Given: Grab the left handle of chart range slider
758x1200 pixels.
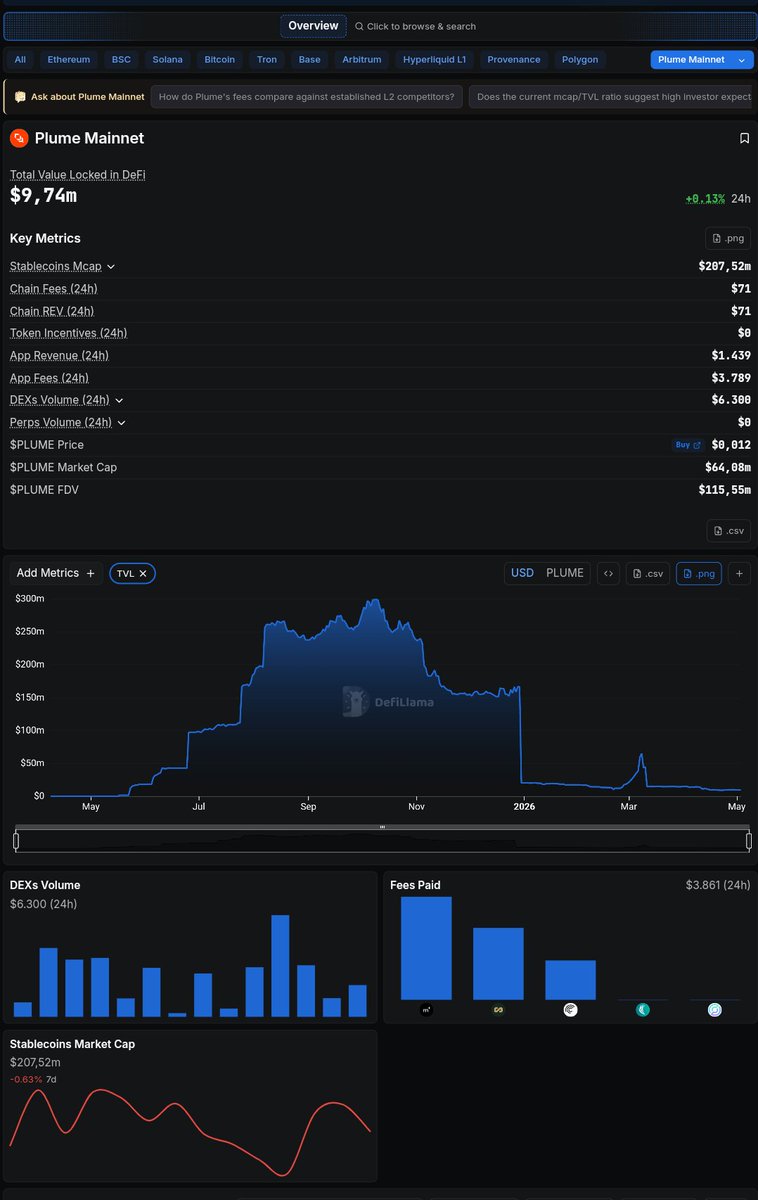Looking at the screenshot, I should click(x=15, y=840).
